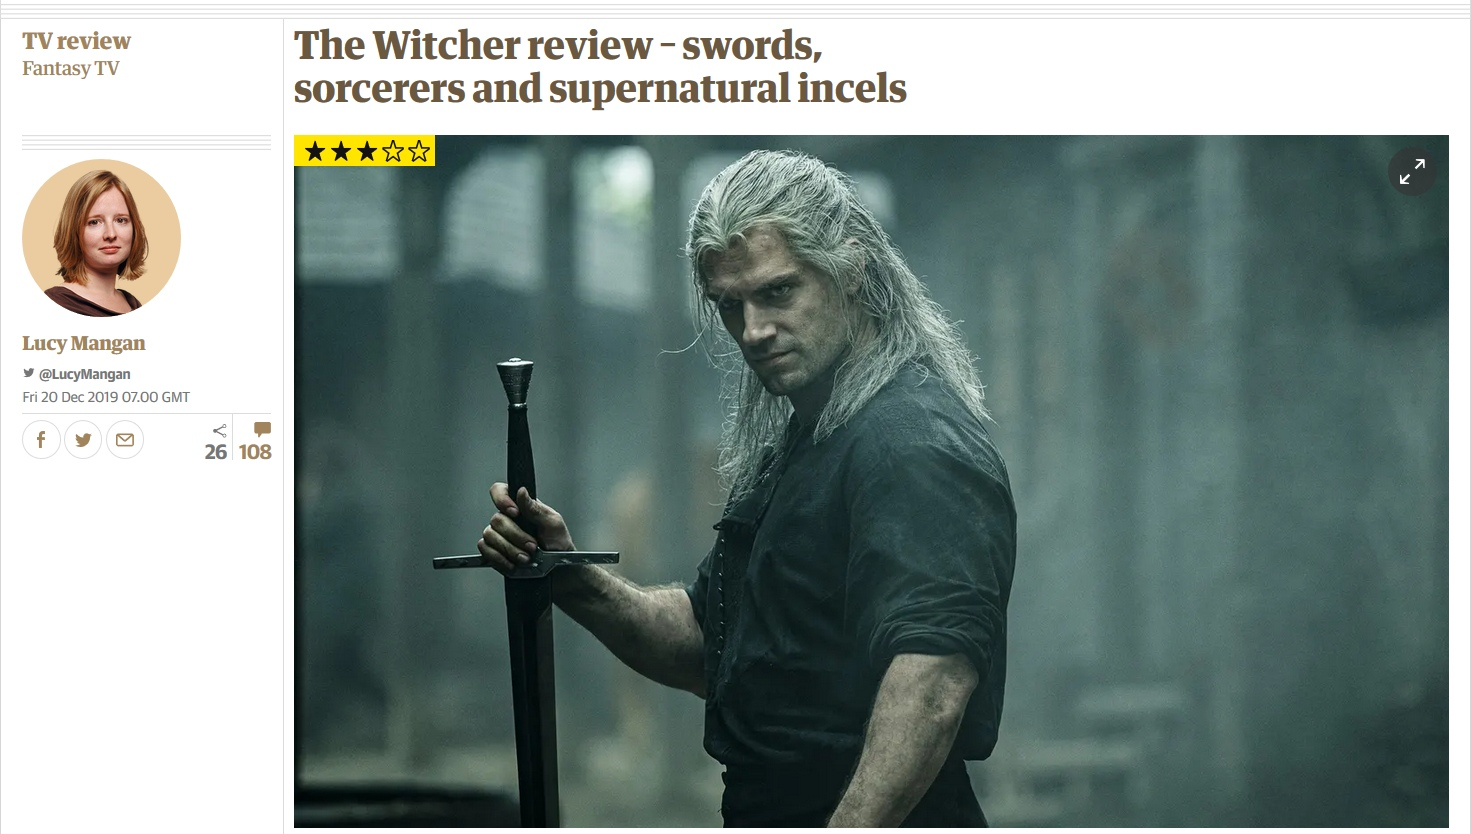Click the 26 shares number
The image size is (1471, 834).
(216, 452)
